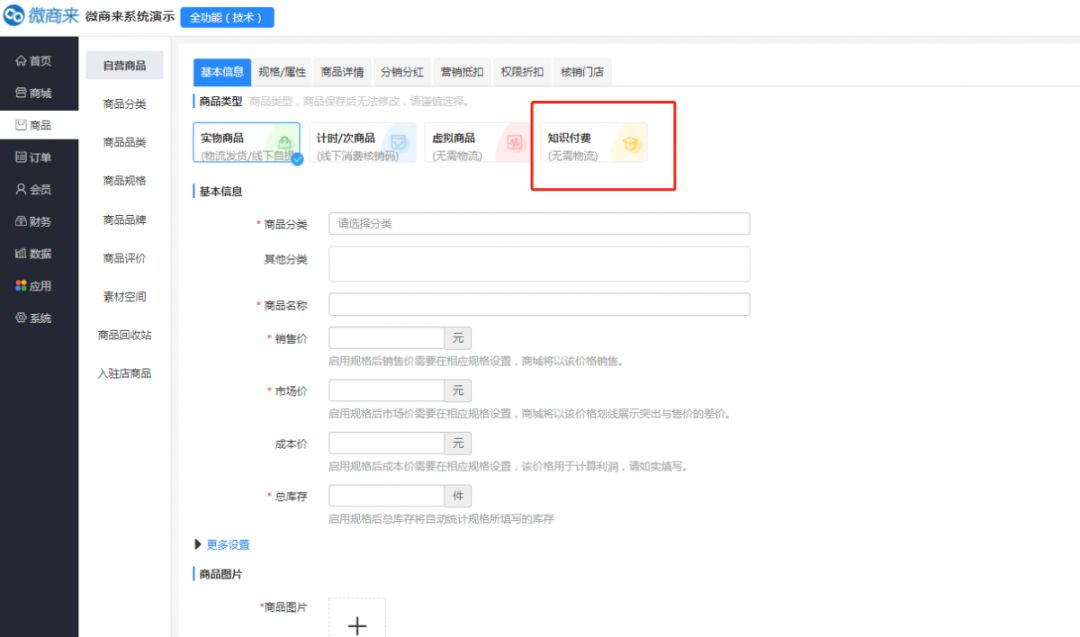This screenshot has height=637, width=1080.
Task: Click the plus button to upload 商品图片
Action: (357, 623)
